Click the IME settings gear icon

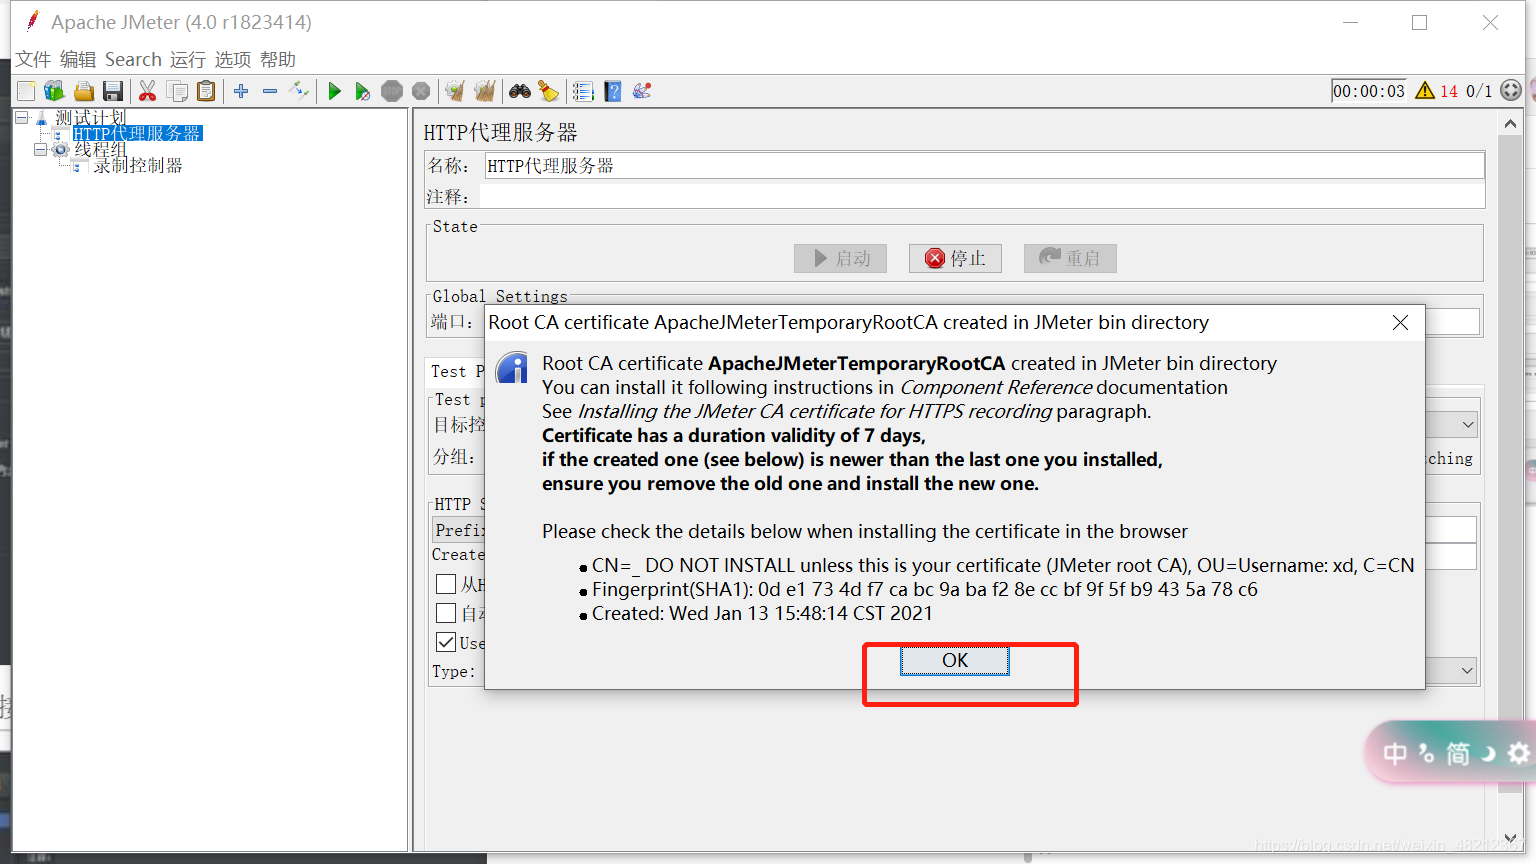coord(1519,753)
